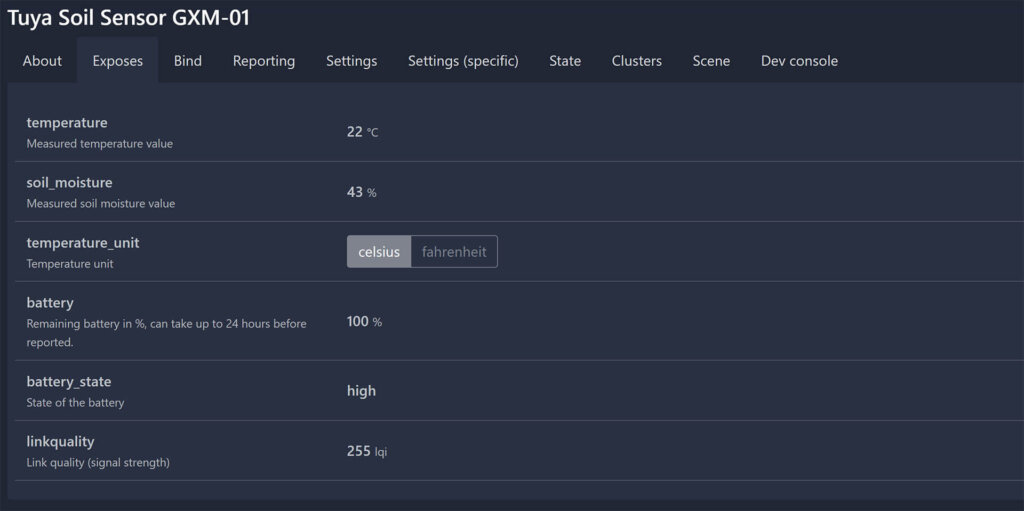1024x511 pixels.
Task: Select the Exposes tab
Action: click(x=117, y=61)
